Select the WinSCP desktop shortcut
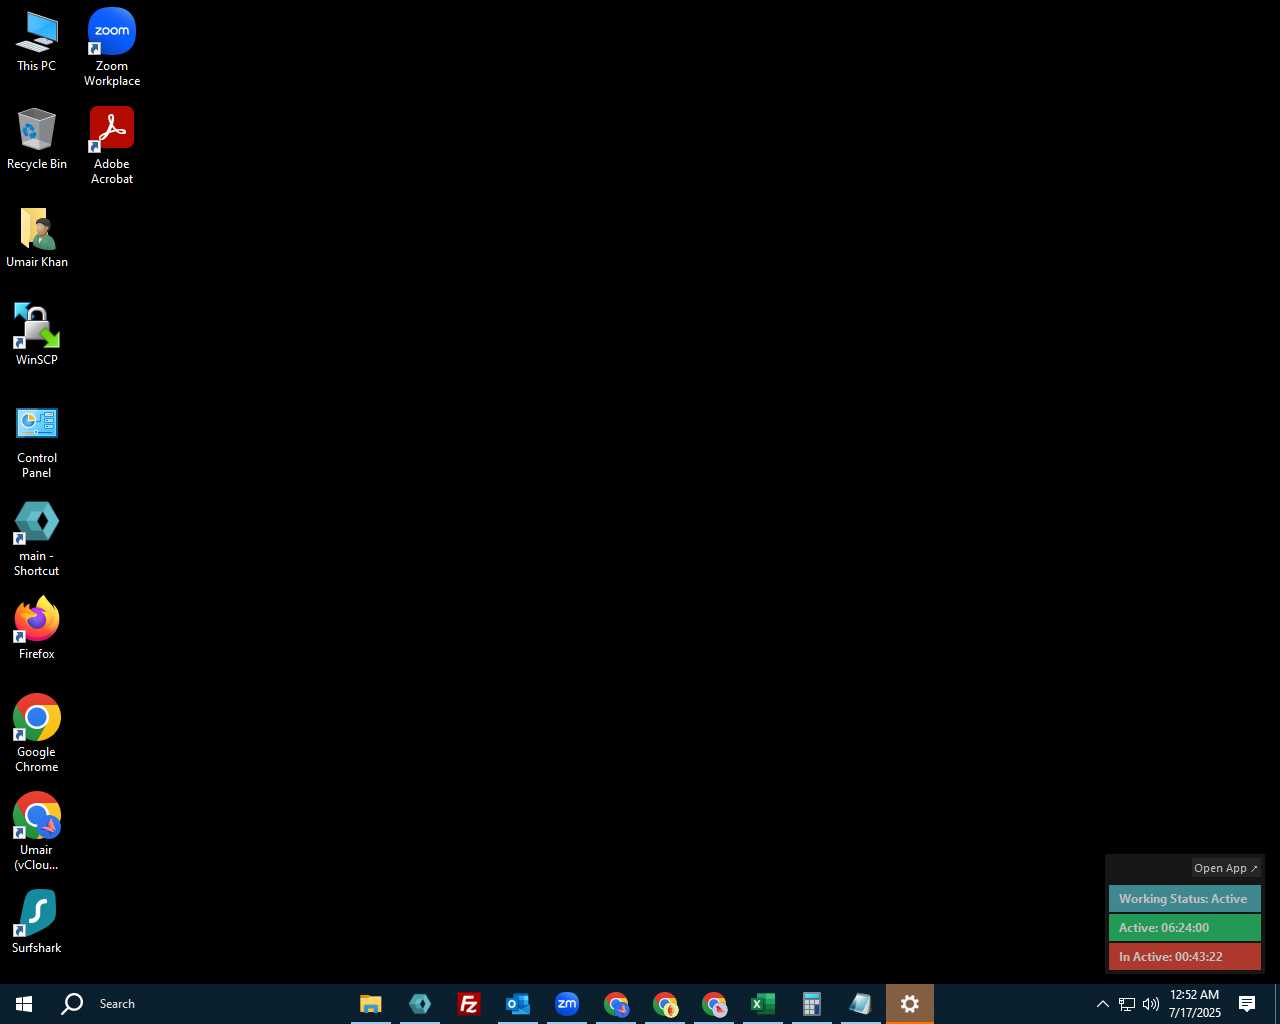Image resolution: width=1280 pixels, height=1024 pixels. tap(36, 335)
